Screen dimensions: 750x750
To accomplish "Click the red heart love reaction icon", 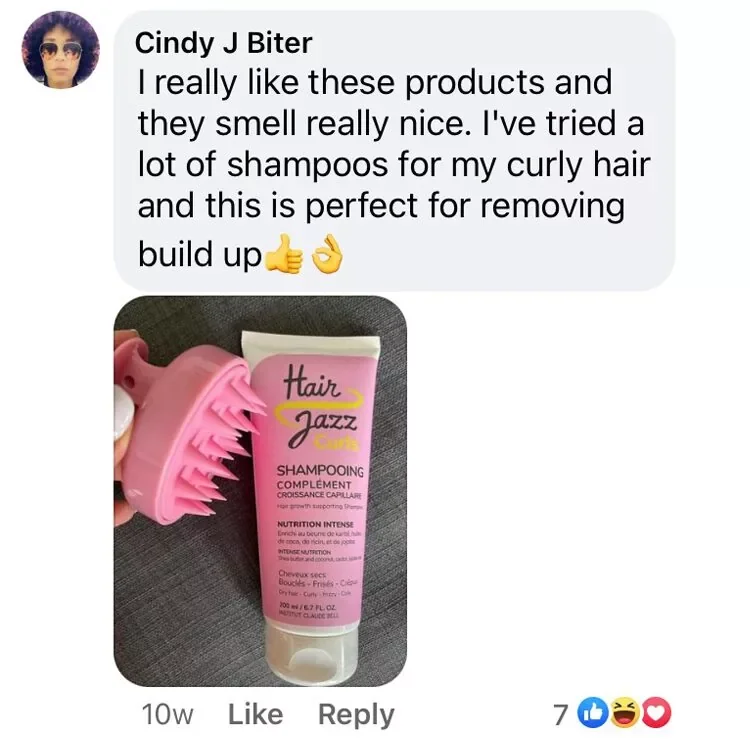I will pyautogui.click(x=657, y=714).
